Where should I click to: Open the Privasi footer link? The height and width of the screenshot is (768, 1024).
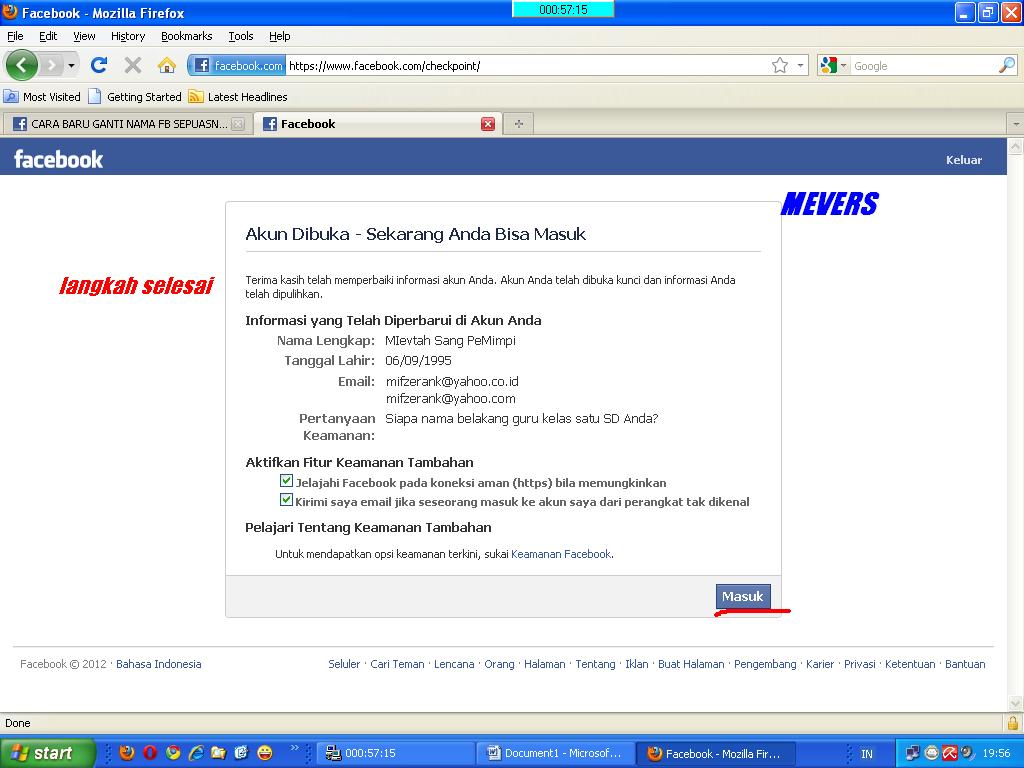[x=859, y=664]
